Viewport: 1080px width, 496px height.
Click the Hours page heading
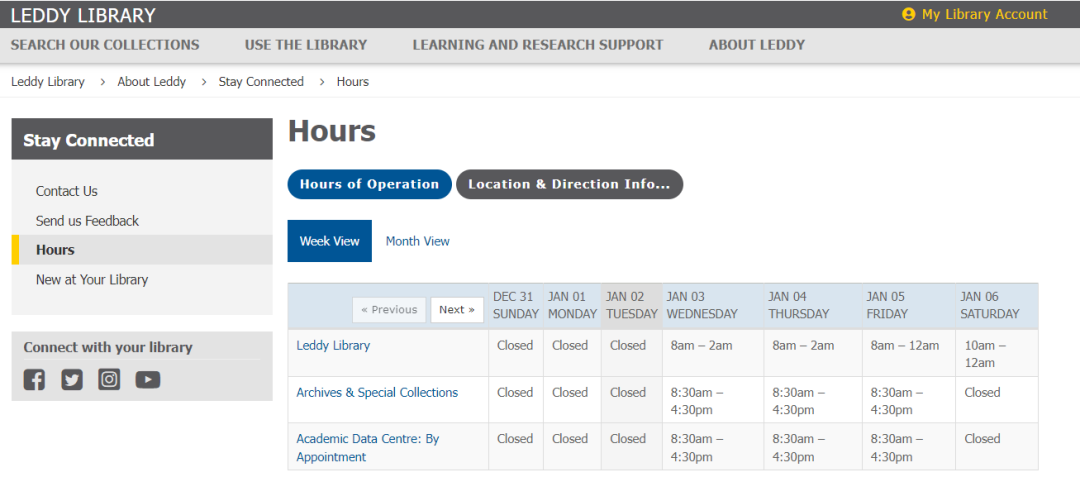coord(332,131)
